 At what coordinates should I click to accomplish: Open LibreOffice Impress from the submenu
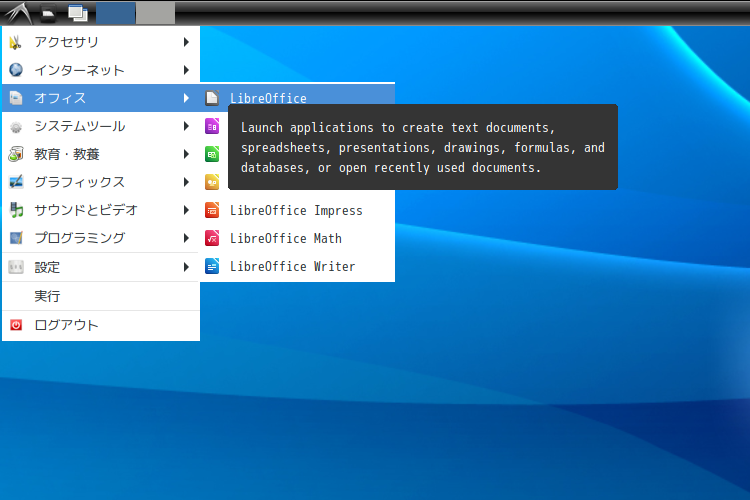coord(298,210)
